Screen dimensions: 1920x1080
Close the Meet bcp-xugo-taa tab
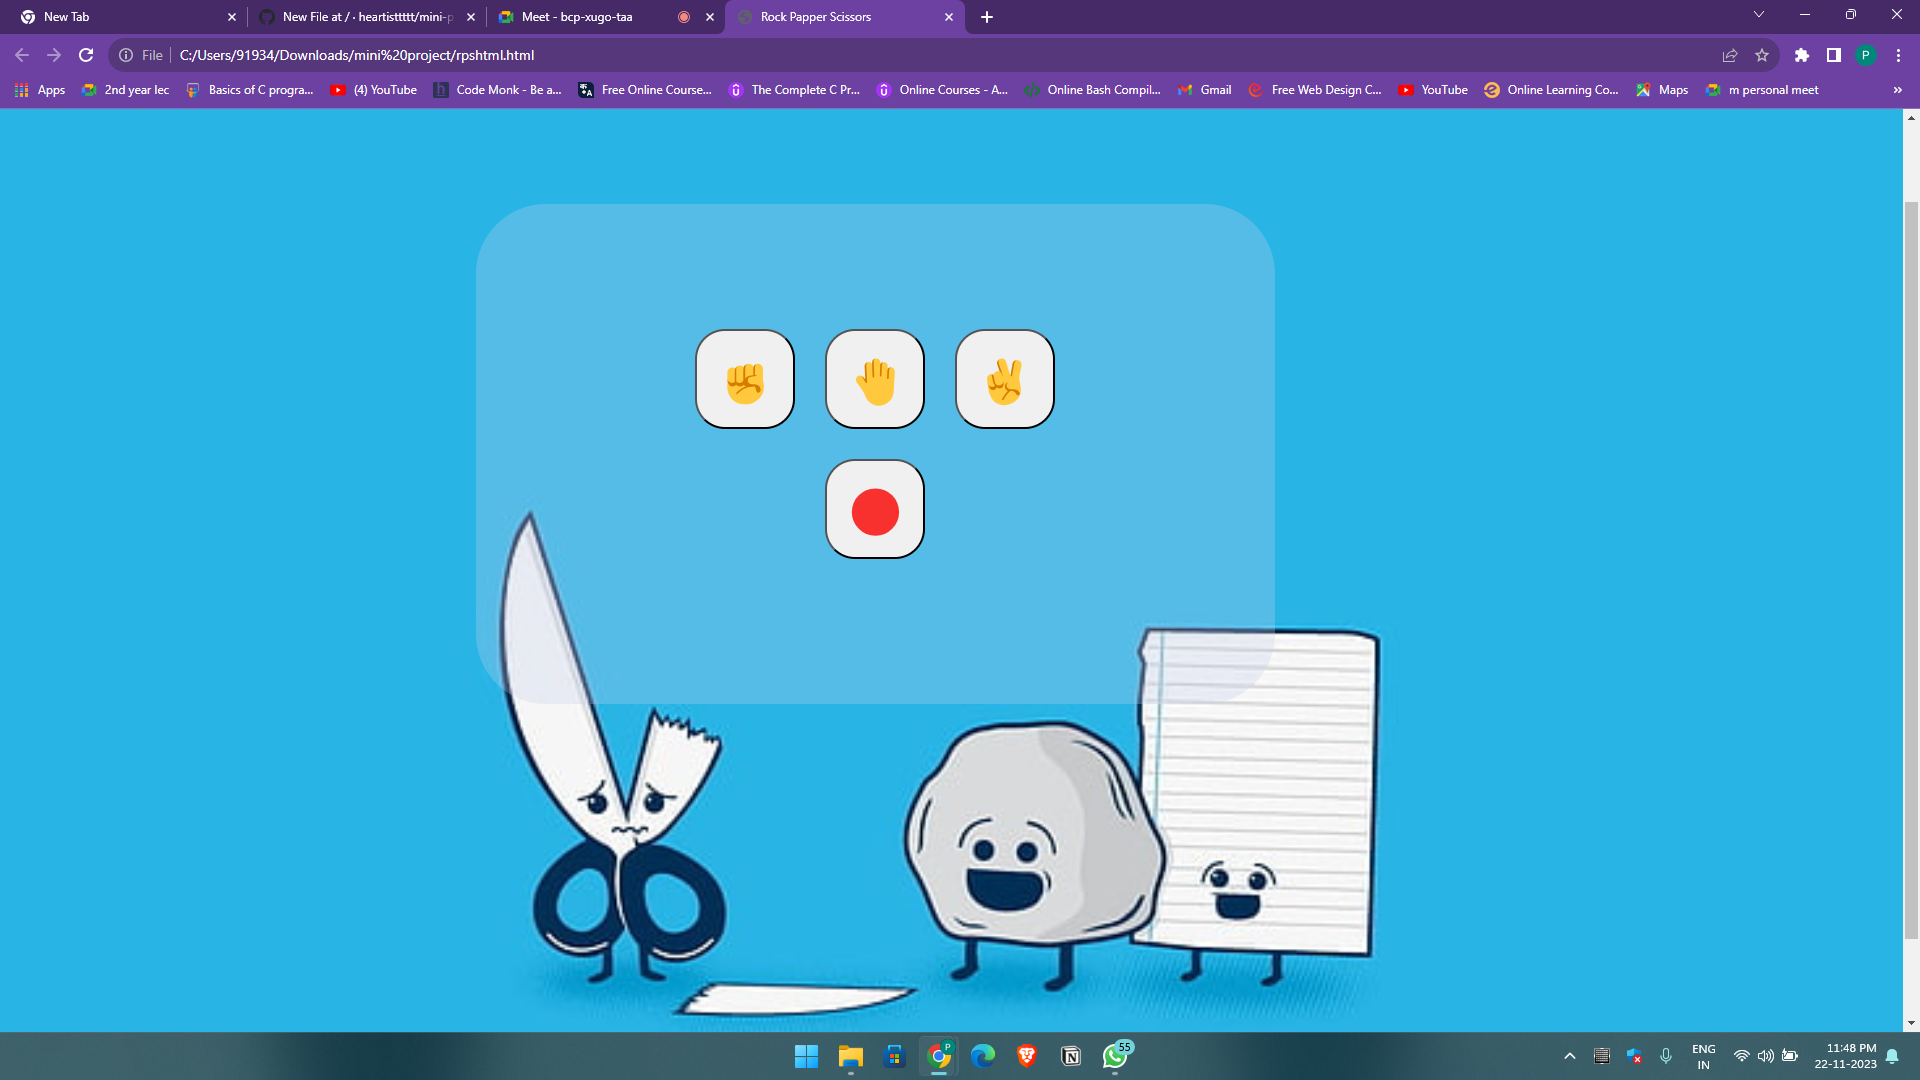[710, 17]
